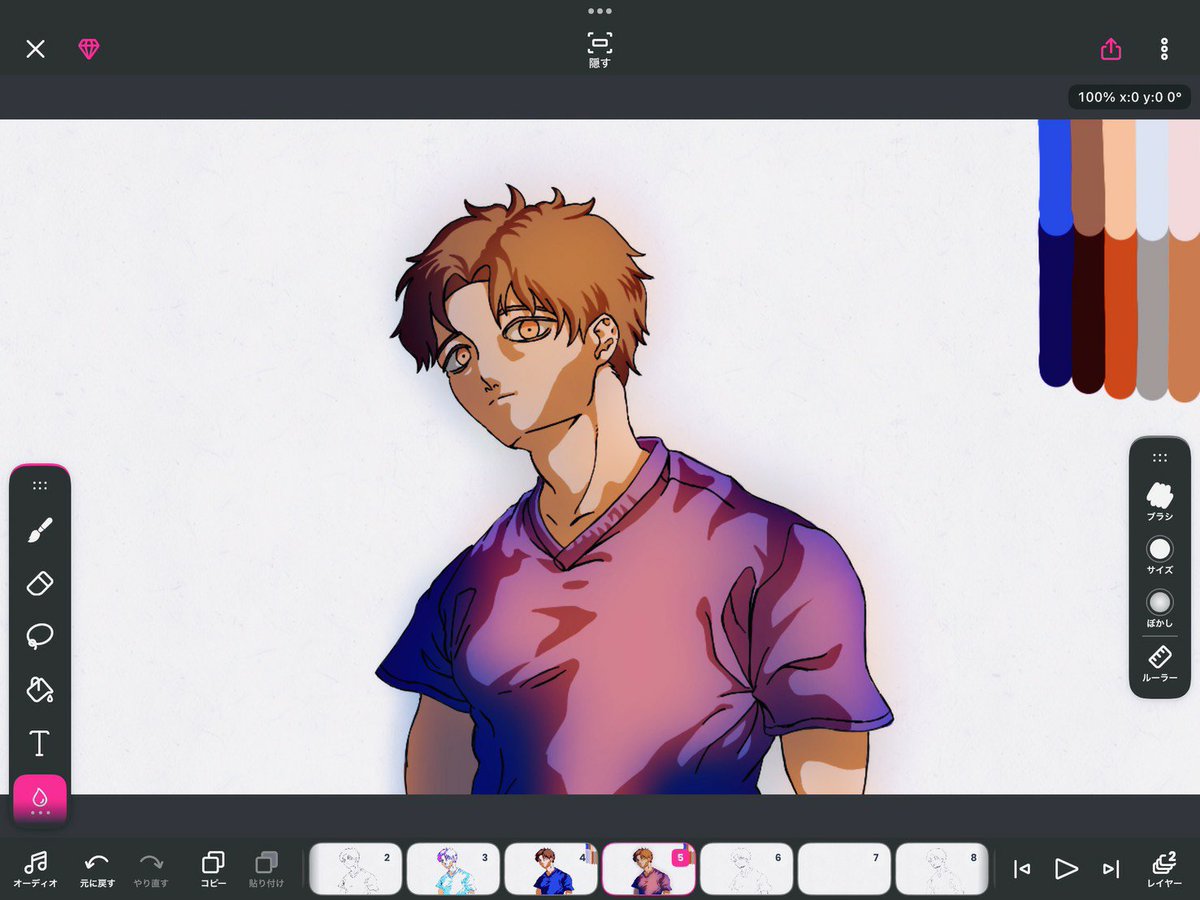Open the three-dot multitasking handle at top

(599, 11)
